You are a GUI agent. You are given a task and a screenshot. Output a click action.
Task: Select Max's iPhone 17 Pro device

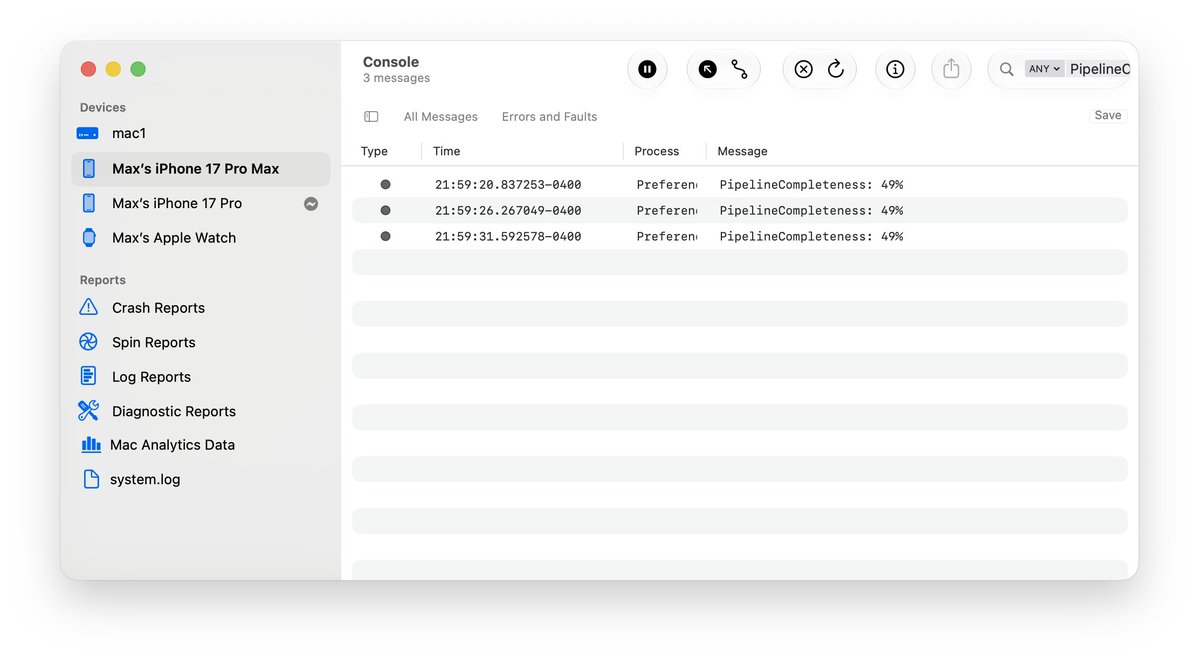click(200, 203)
